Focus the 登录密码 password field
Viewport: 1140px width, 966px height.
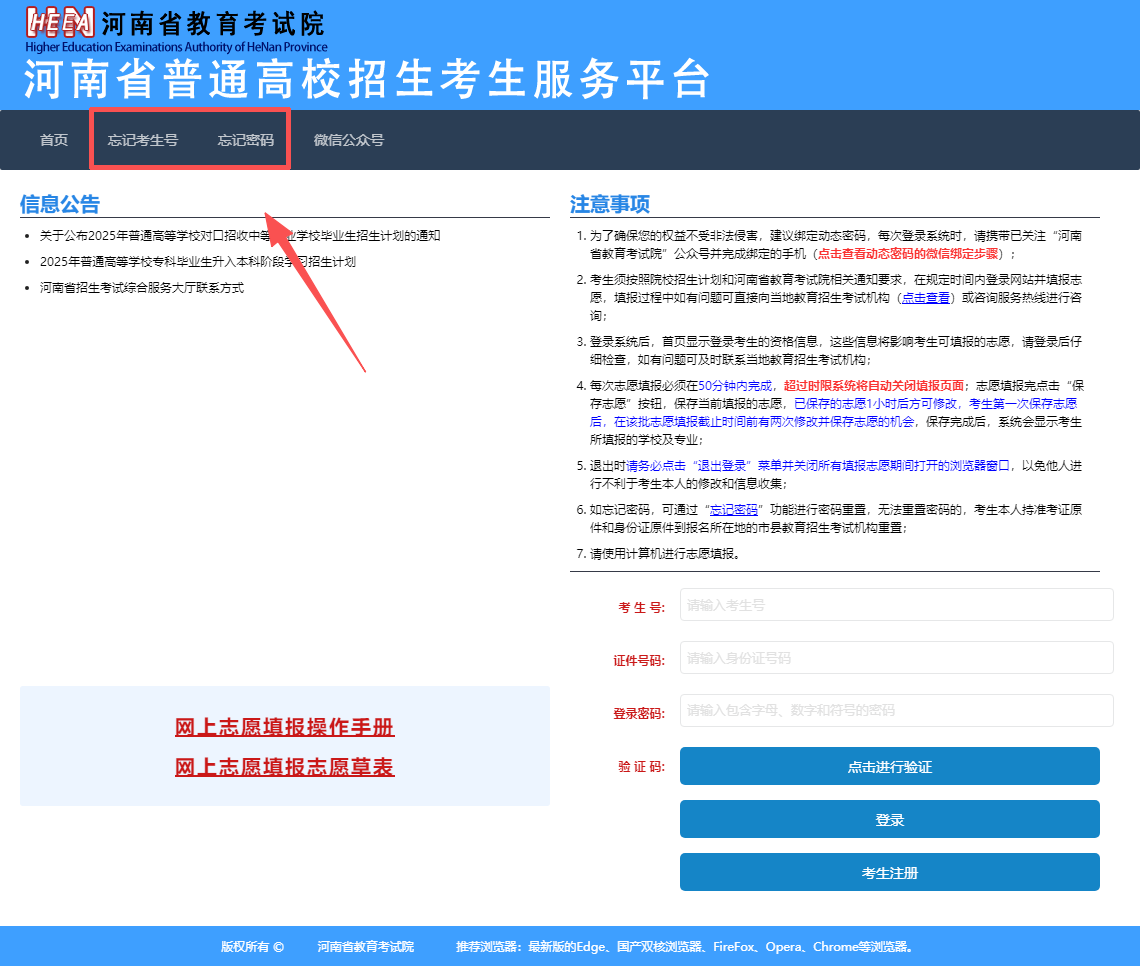pos(896,710)
